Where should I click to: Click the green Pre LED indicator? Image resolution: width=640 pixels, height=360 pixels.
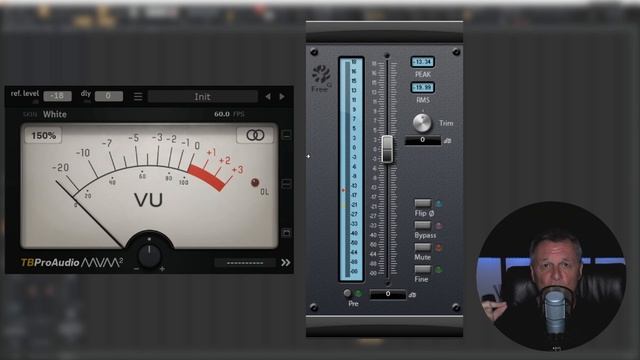358,293
